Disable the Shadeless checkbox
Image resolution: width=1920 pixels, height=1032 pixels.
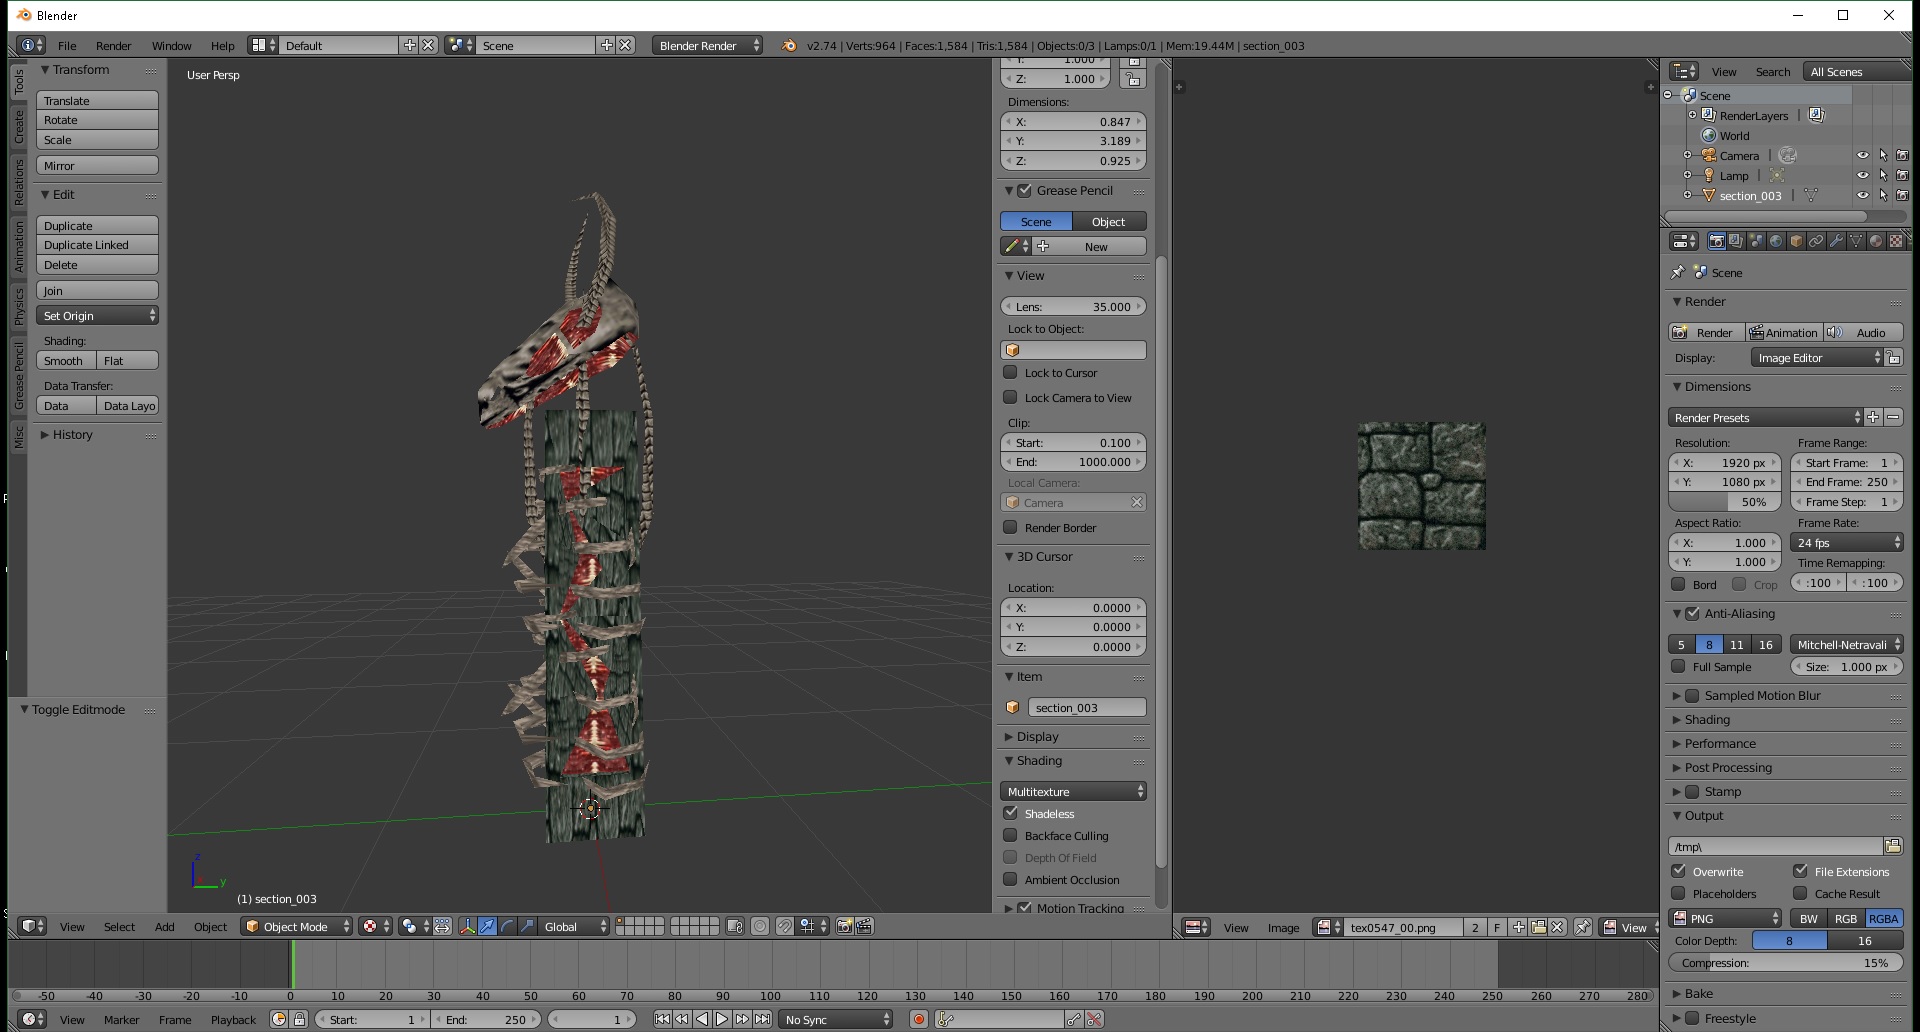point(1011,813)
